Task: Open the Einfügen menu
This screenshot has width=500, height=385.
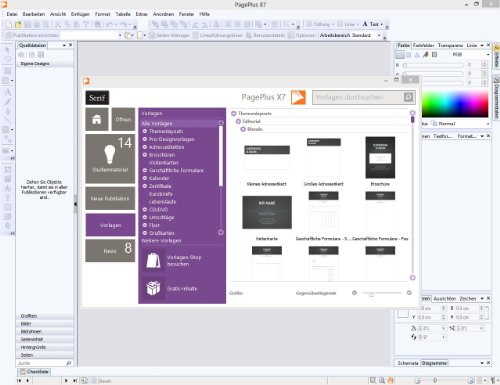Action: [80, 14]
